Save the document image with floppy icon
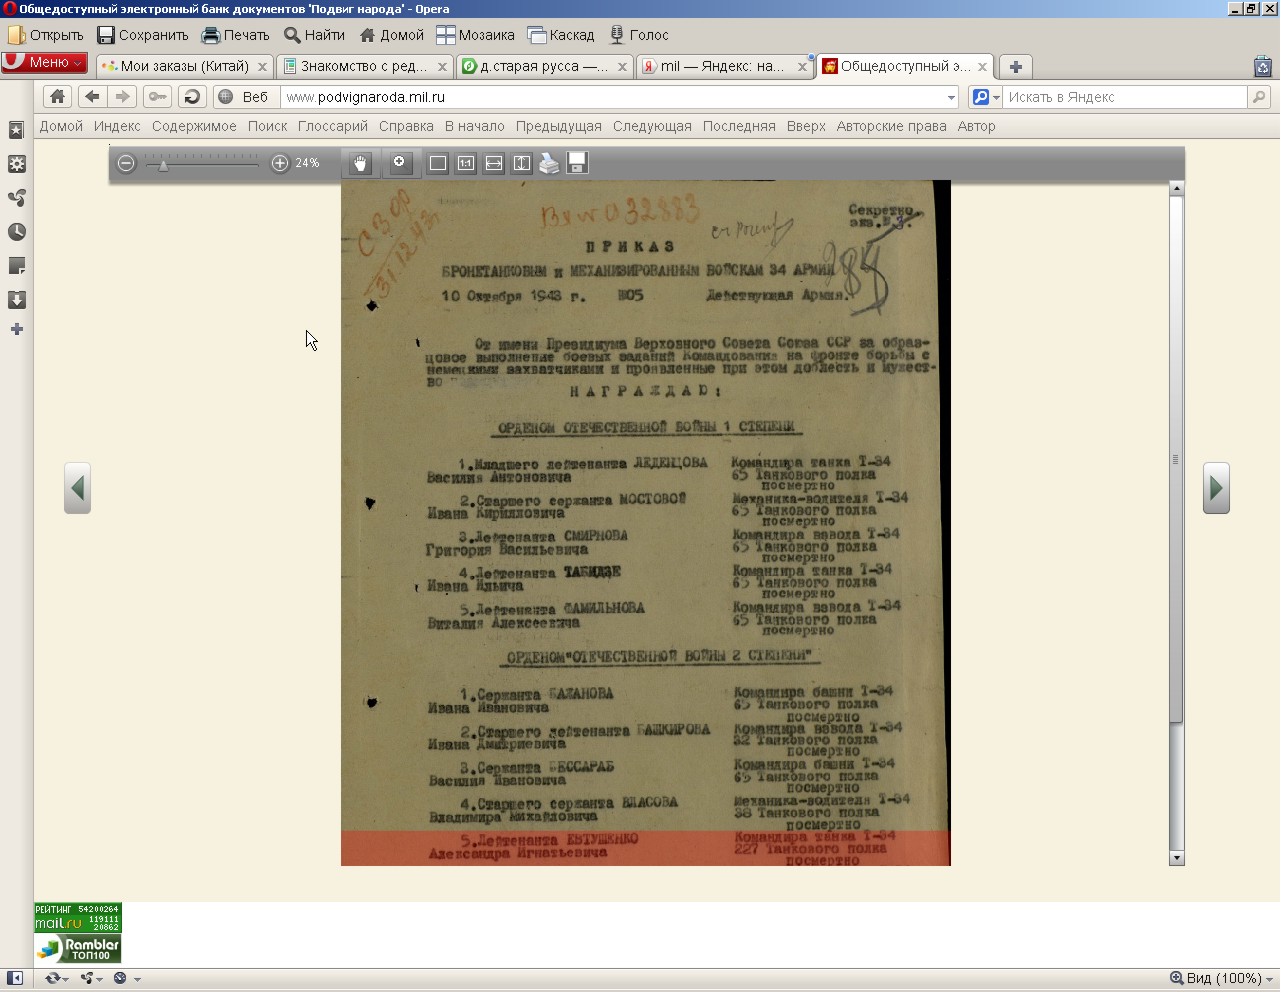The height and width of the screenshot is (992, 1281). [x=577, y=163]
